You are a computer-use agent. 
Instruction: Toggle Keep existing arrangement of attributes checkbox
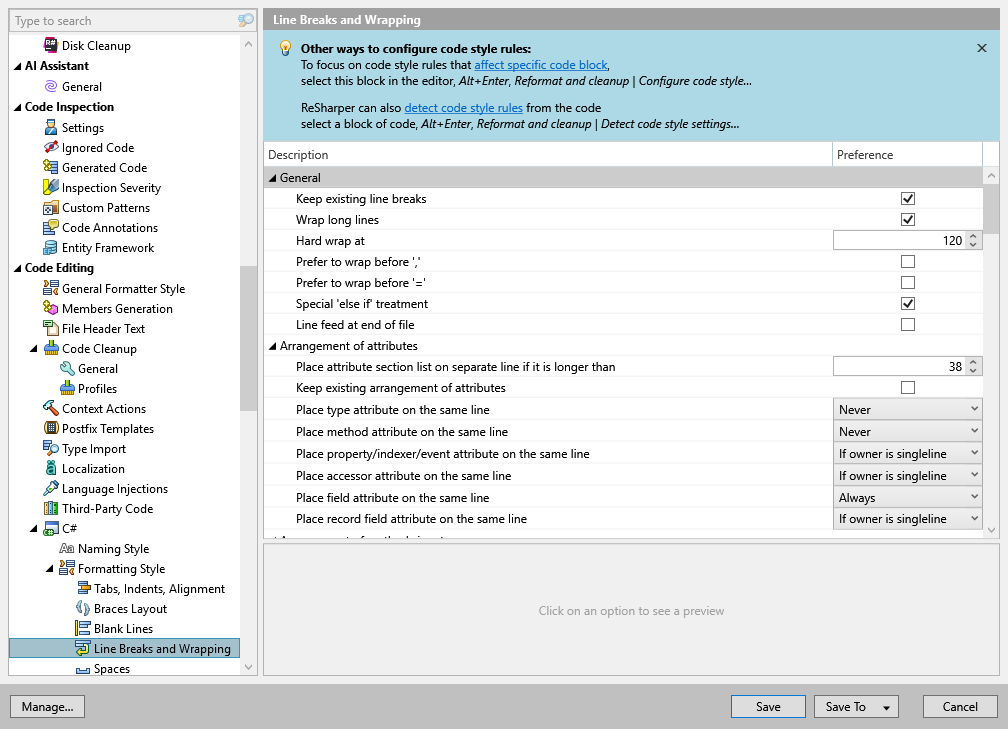click(x=908, y=388)
